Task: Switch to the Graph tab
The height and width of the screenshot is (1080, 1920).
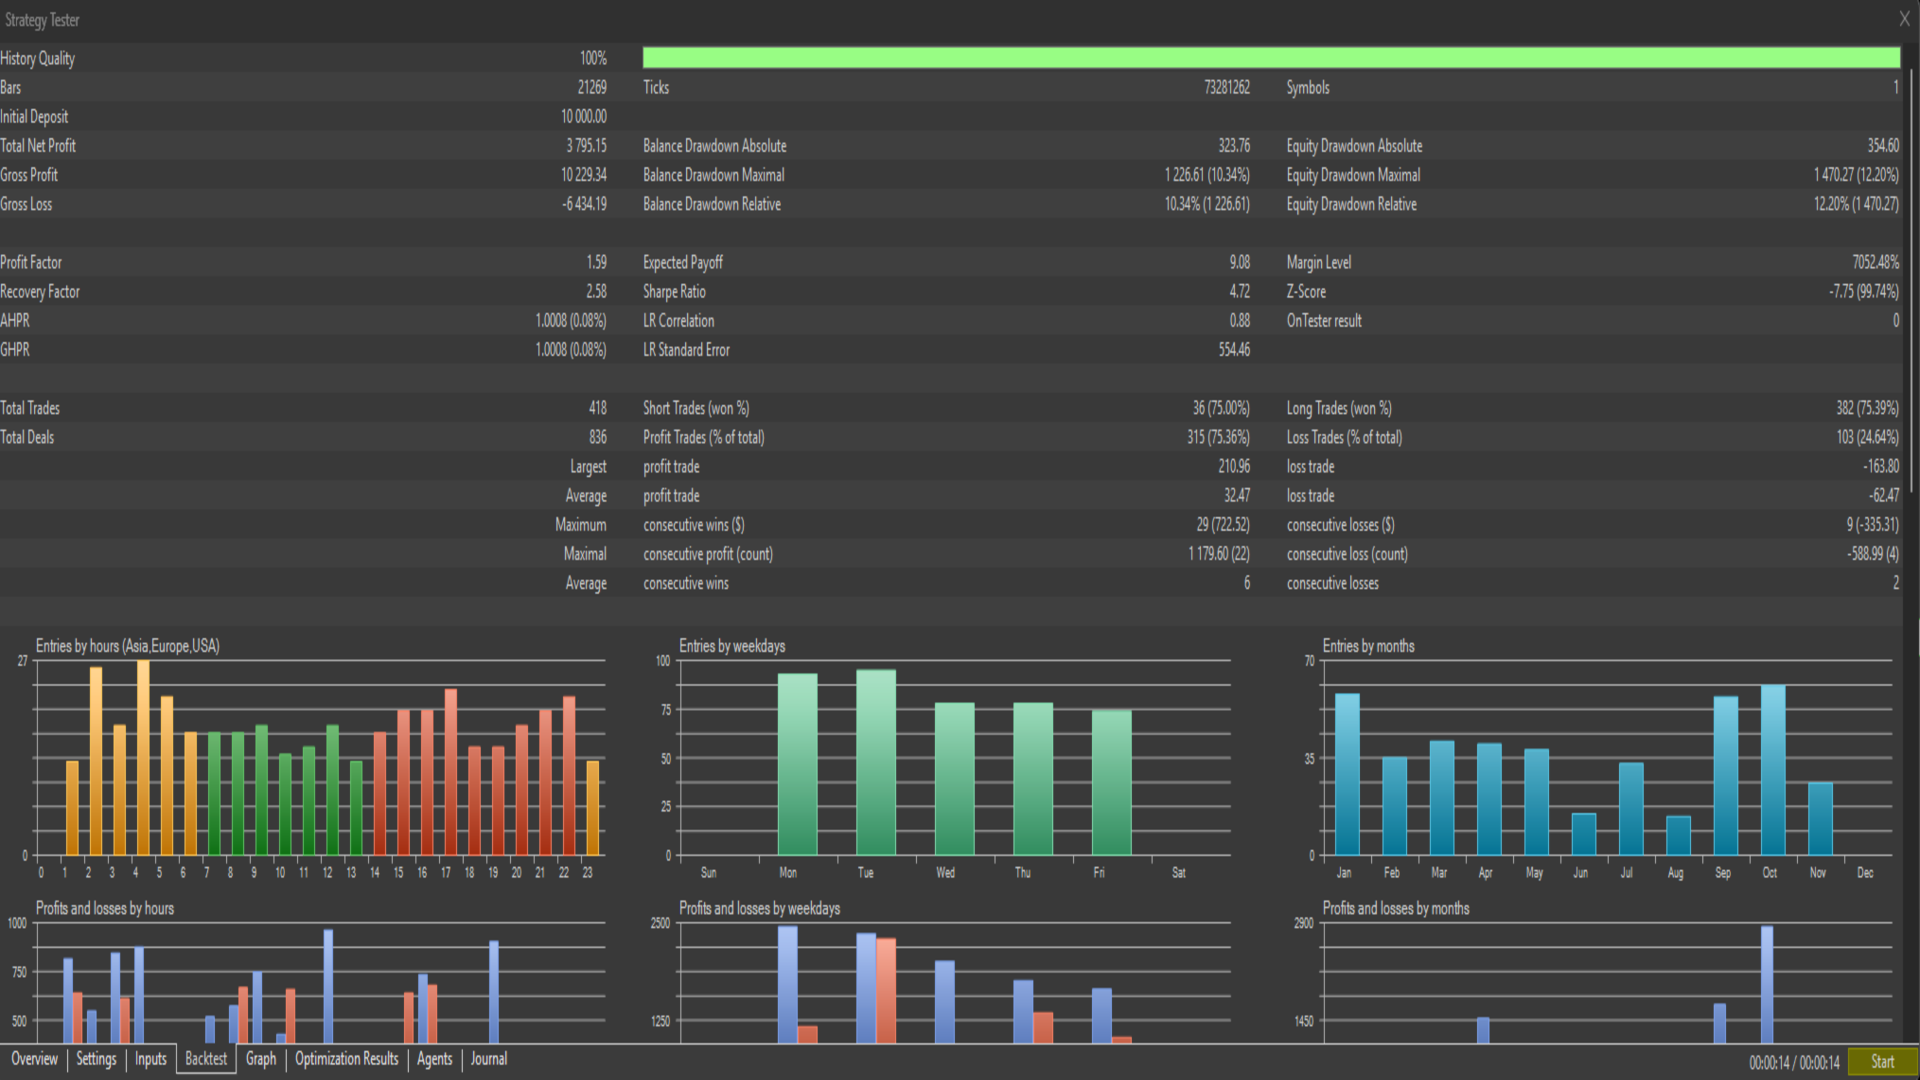Action: click(x=261, y=1059)
